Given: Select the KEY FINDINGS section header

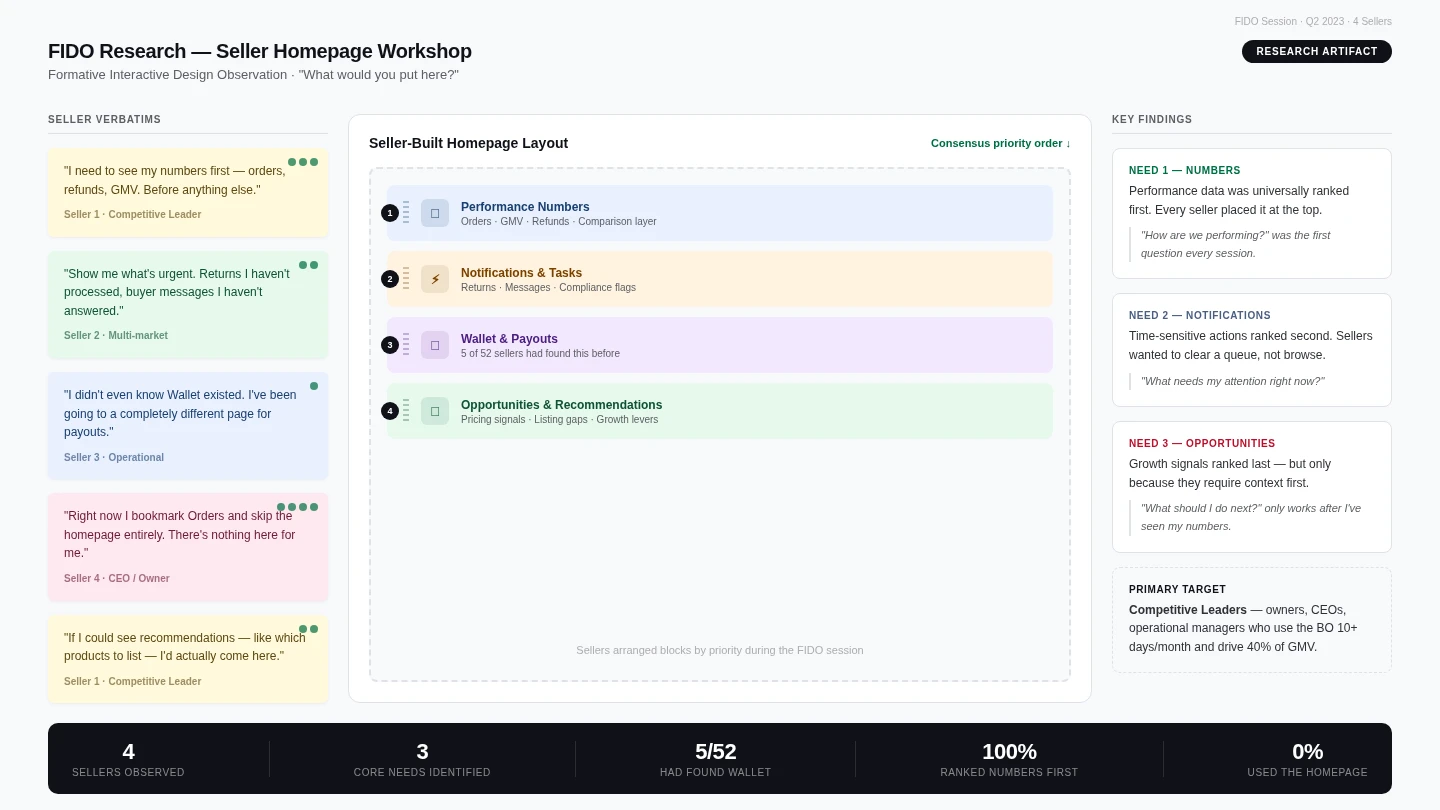Looking at the screenshot, I should point(1151,119).
